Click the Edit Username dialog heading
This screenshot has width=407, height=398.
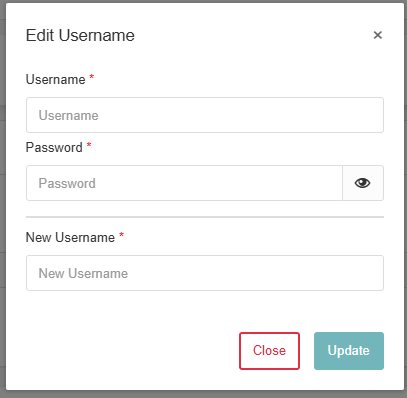[x=80, y=35]
